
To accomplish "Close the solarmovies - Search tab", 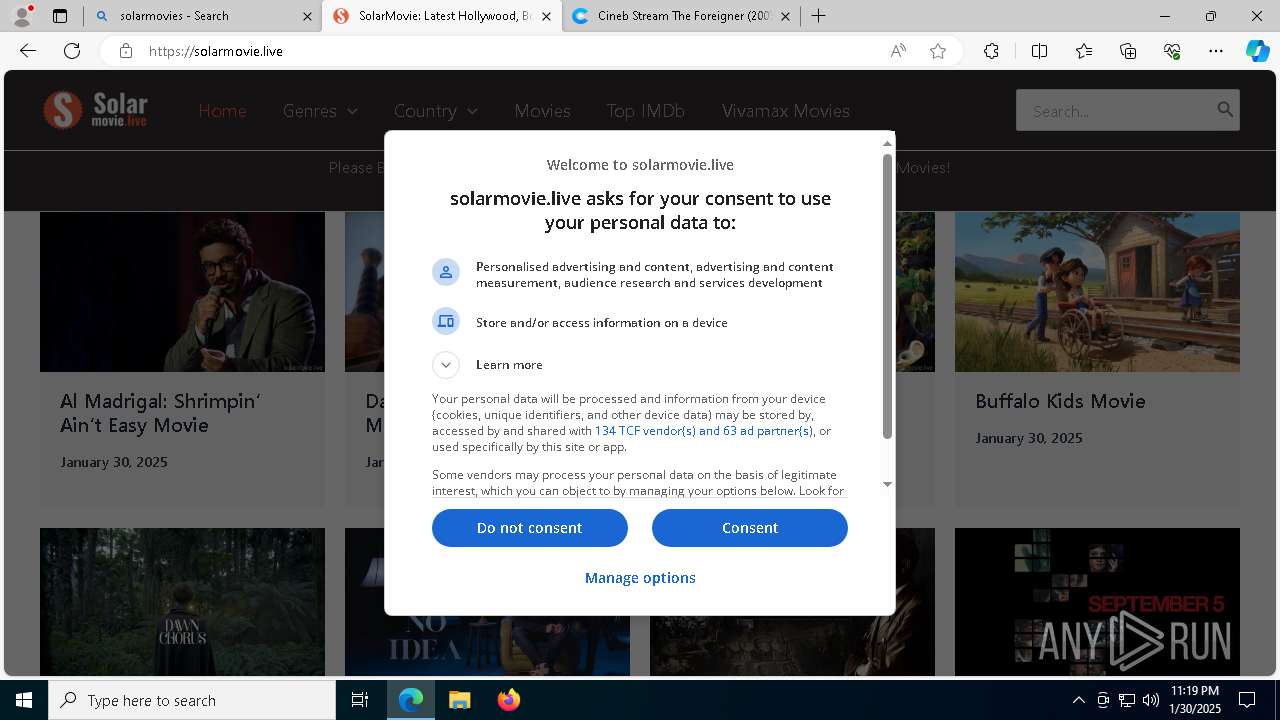I will point(307,16).
